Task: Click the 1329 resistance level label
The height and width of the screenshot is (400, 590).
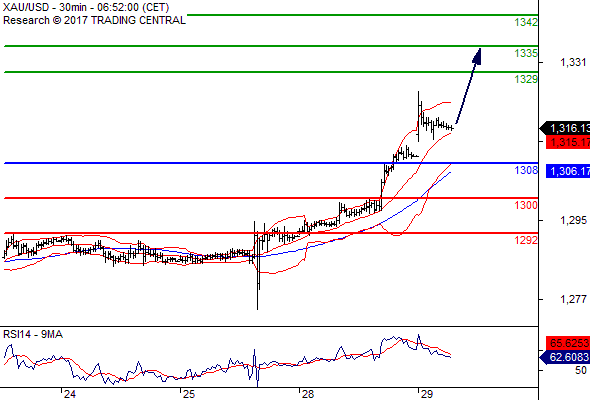Action: click(526, 79)
